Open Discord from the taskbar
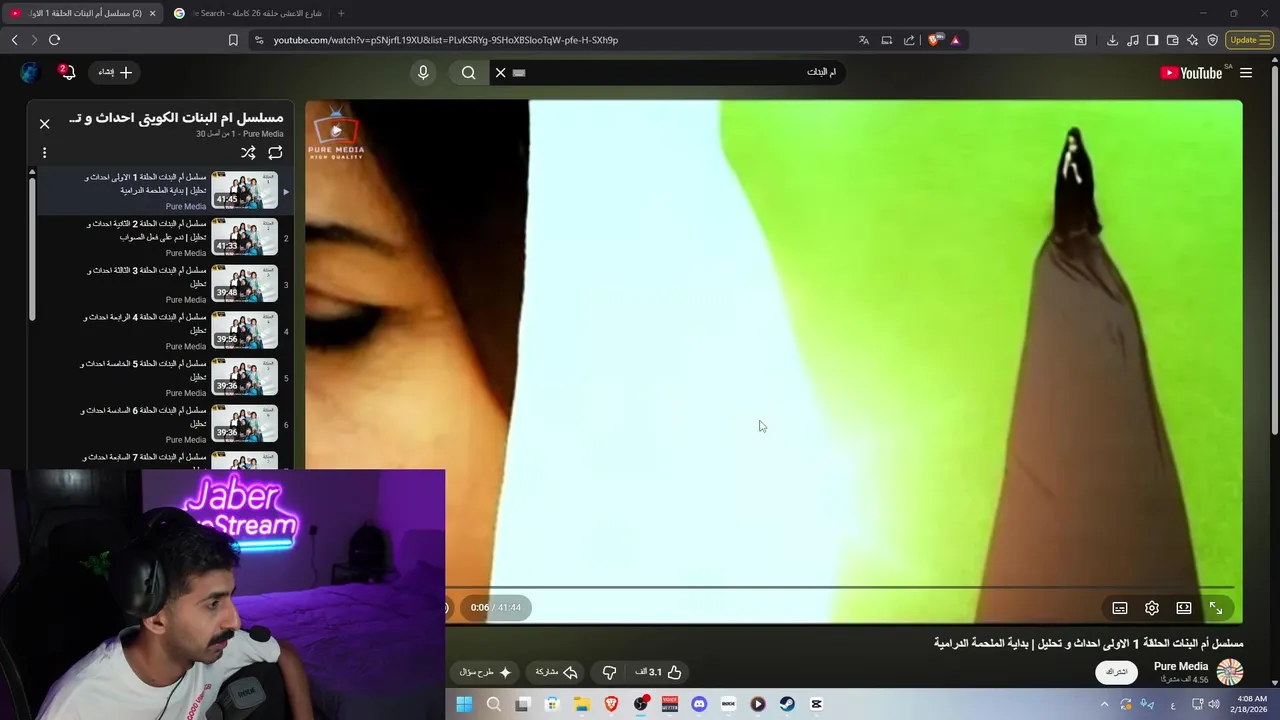1280x720 pixels. tap(699, 704)
